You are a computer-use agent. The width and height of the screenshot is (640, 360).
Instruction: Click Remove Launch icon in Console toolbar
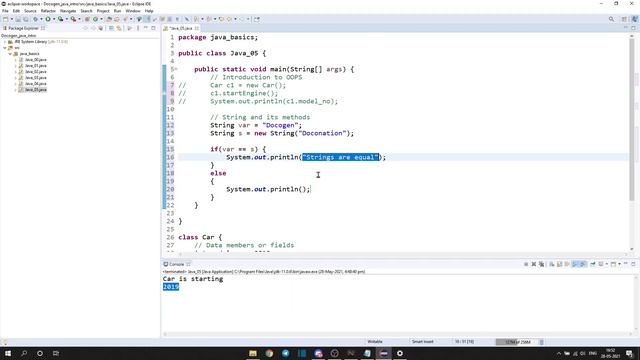533,264
